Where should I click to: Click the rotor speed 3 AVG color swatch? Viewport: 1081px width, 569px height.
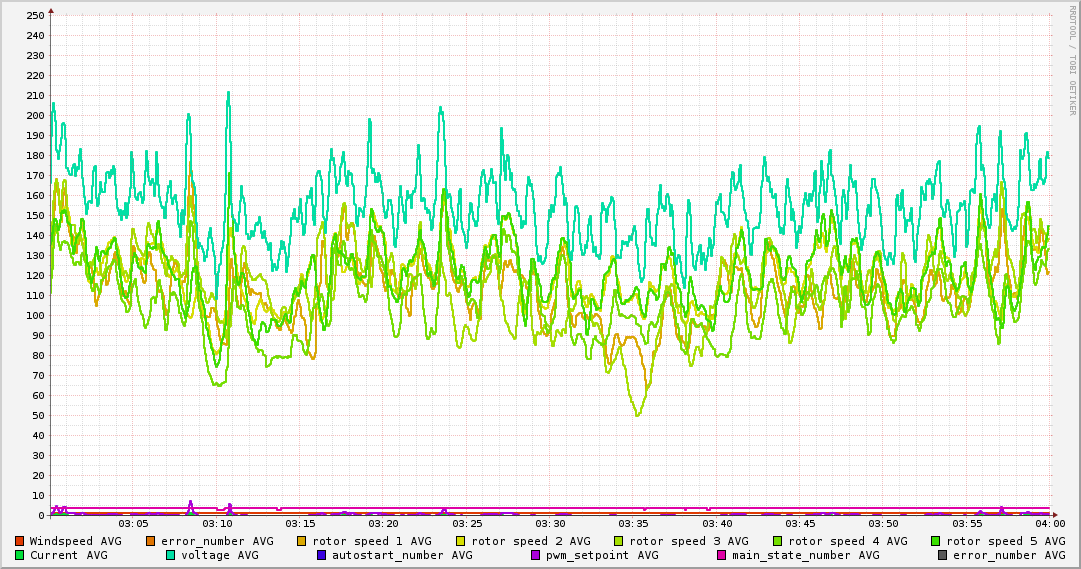click(619, 541)
